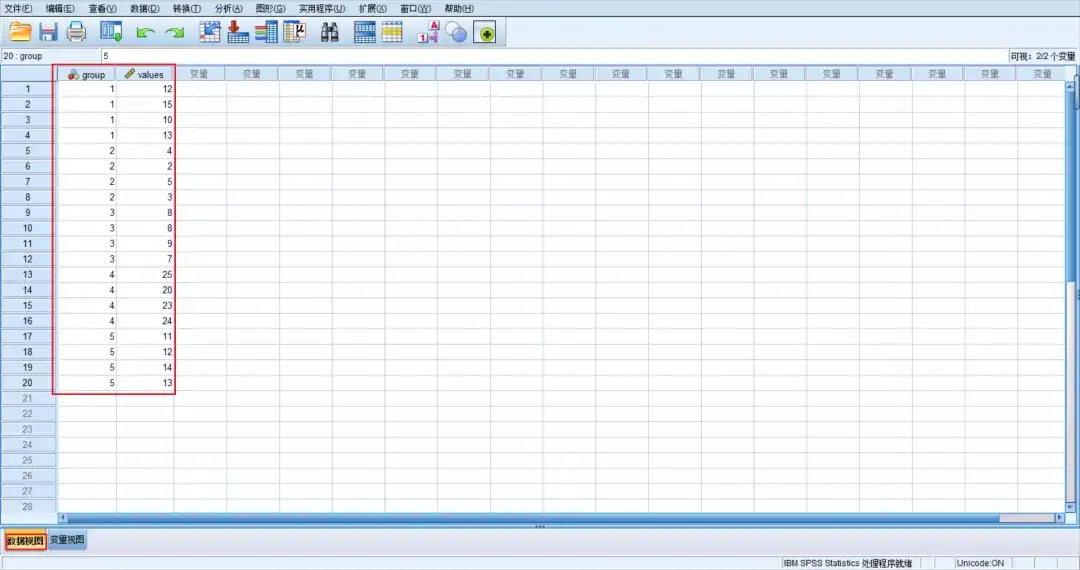
Task: Click the group cell in row 1
Action: point(87,89)
